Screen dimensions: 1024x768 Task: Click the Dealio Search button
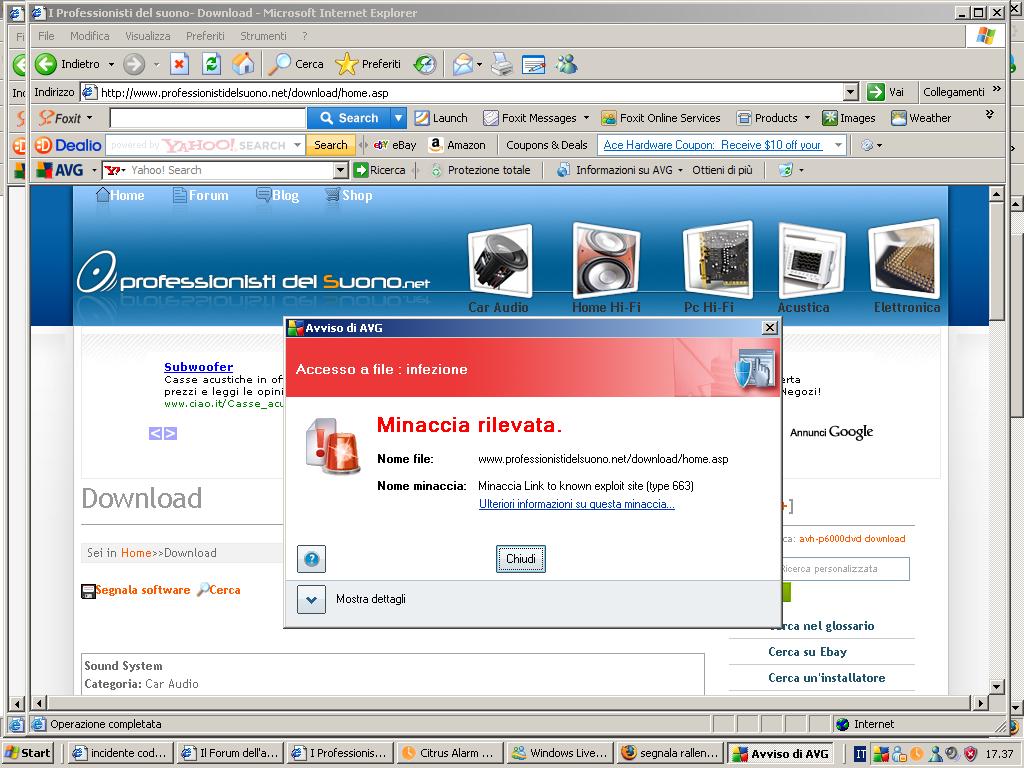[330, 145]
